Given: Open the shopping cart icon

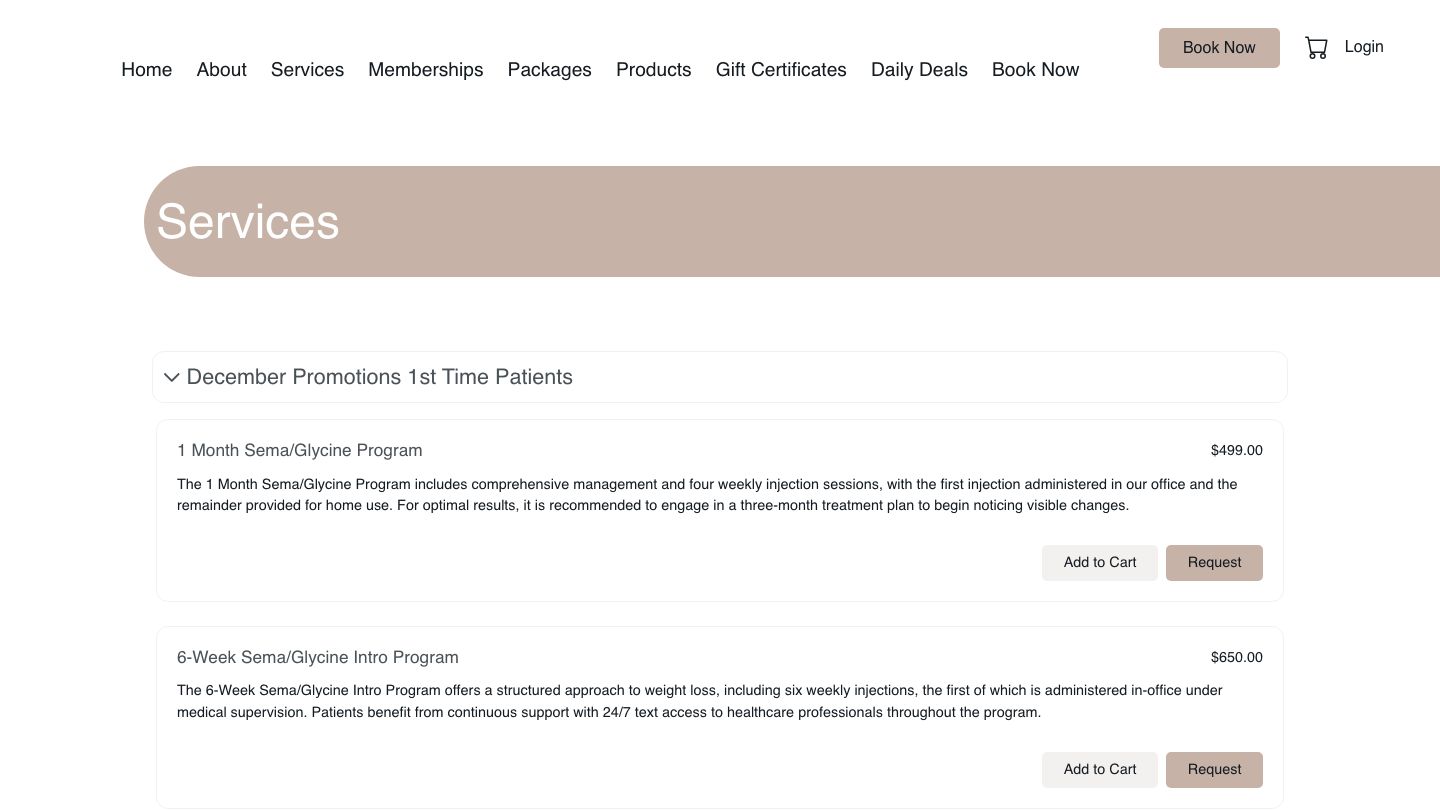Looking at the screenshot, I should pyautogui.click(x=1316, y=48).
